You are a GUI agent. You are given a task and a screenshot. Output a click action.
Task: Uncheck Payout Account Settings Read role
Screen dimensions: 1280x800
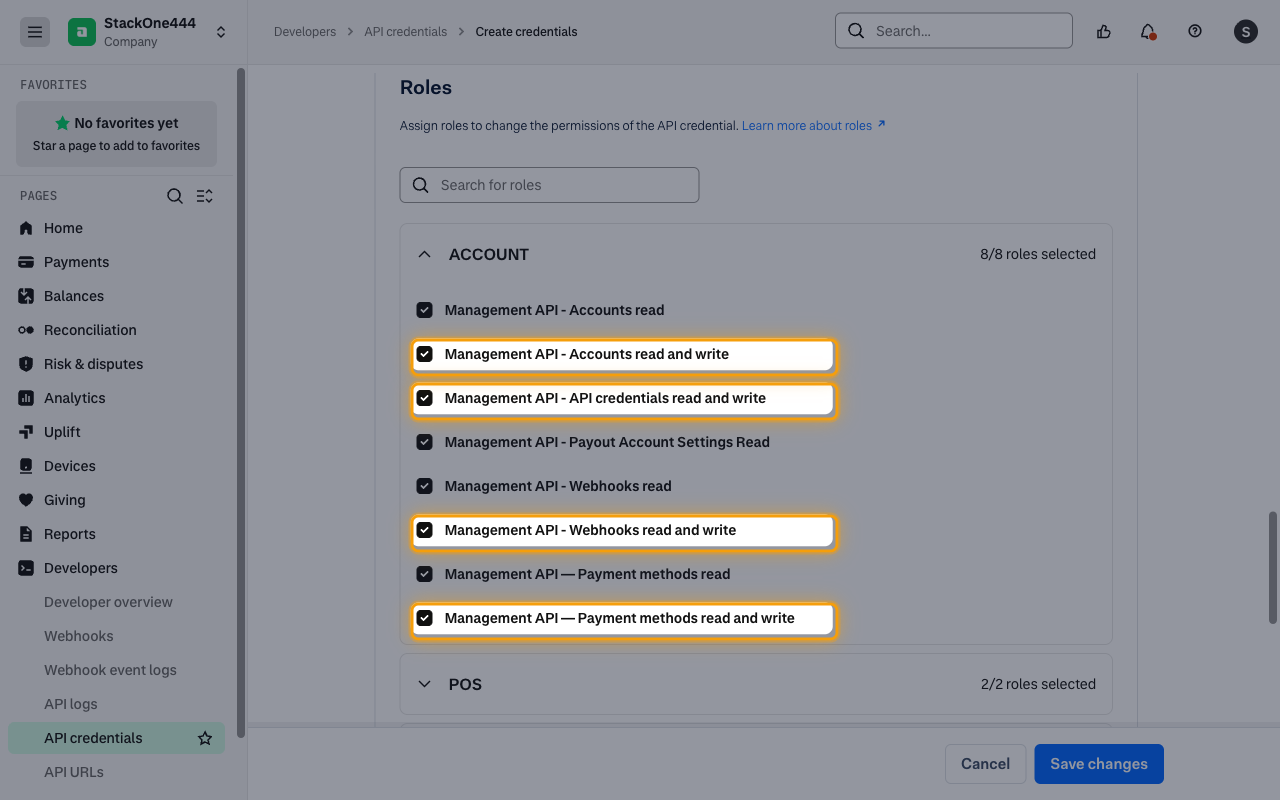click(424, 442)
